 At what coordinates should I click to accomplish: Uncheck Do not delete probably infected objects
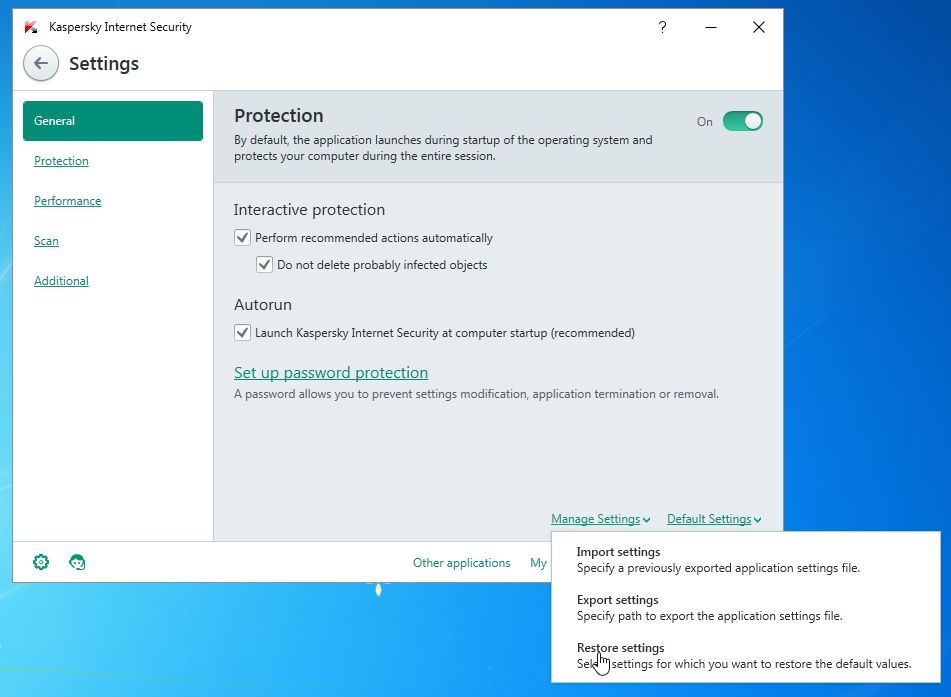(x=264, y=264)
